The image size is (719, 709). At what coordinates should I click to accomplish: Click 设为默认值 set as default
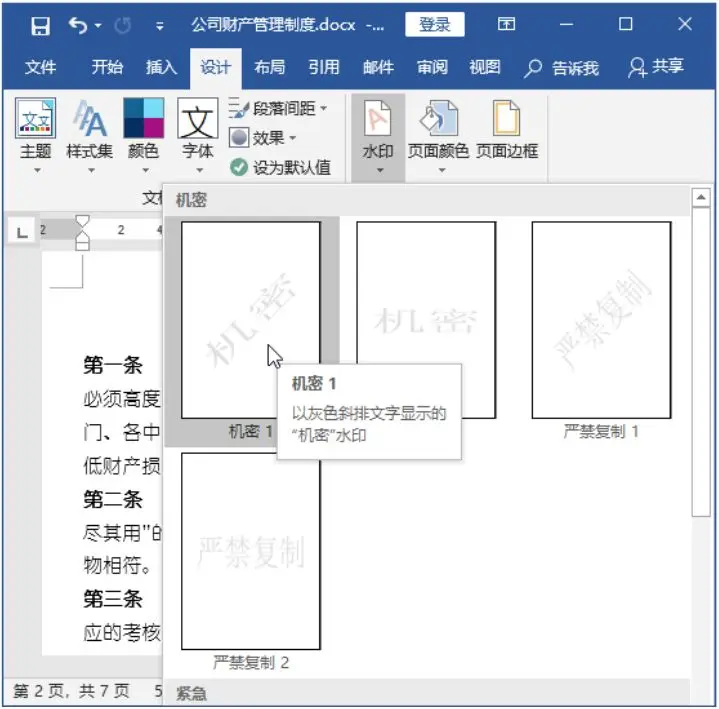tap(280, 167)
